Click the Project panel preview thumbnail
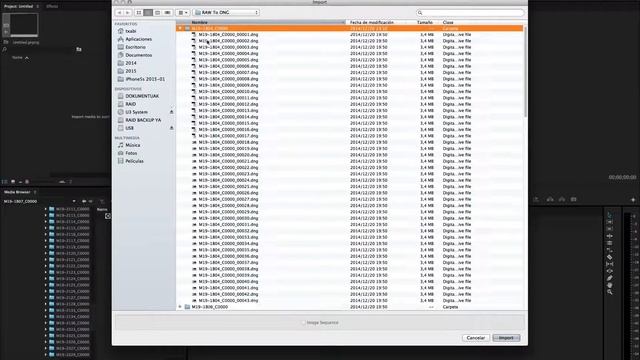The image size is (640, 360). coord(24,24)
